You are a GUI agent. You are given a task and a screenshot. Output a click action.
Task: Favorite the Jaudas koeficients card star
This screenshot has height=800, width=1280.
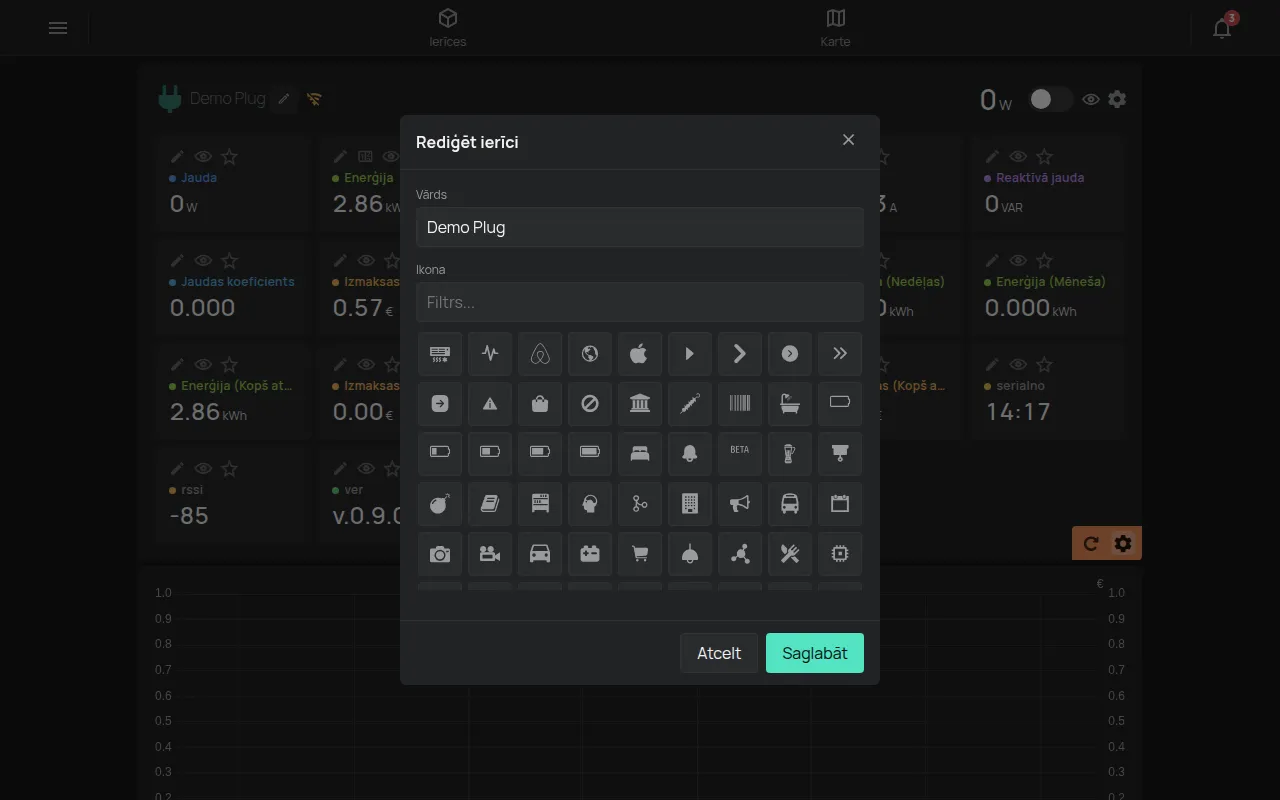tap(229, 261)
